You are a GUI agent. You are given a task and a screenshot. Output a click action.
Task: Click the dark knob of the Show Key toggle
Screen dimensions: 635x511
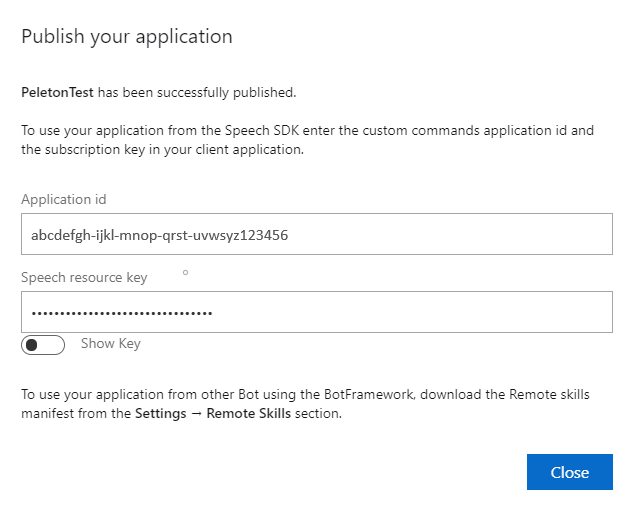tap(33, 345)
